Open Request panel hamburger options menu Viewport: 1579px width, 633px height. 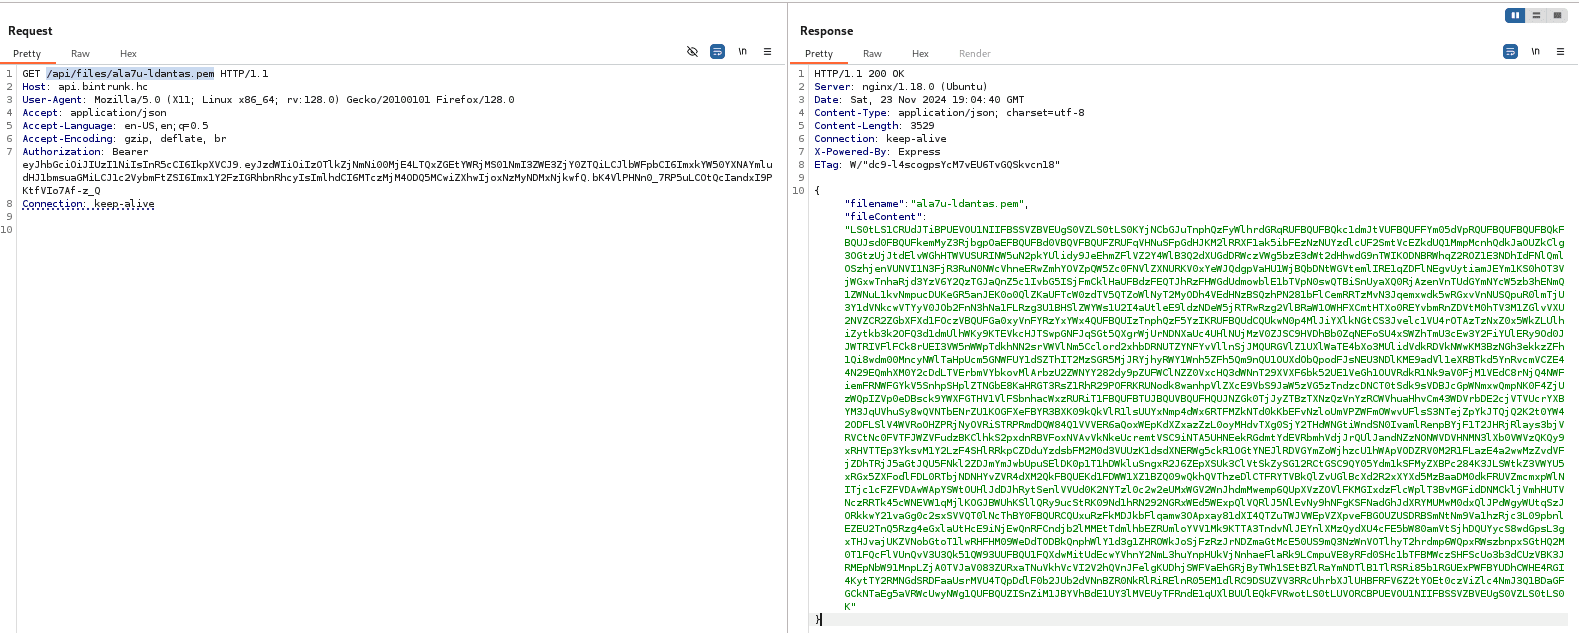point(767,52)
